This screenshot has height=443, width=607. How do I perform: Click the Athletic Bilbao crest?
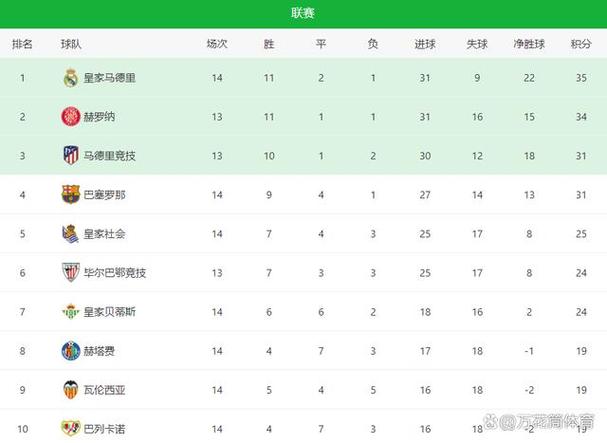tap(71, 272)
